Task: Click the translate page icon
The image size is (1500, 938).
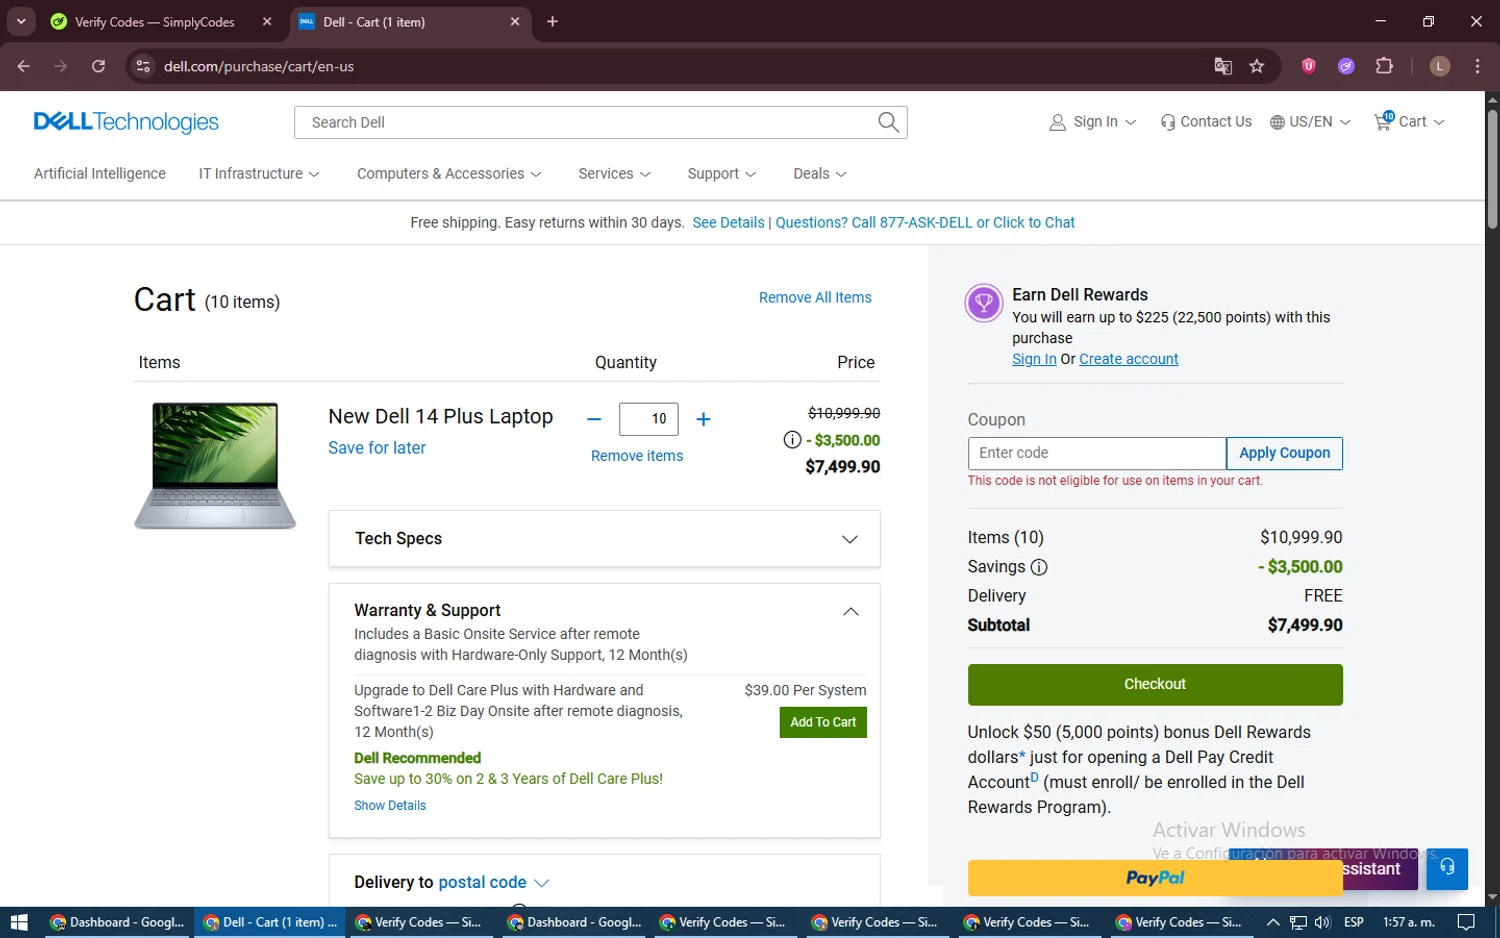Action: (x=1222, y=66)
